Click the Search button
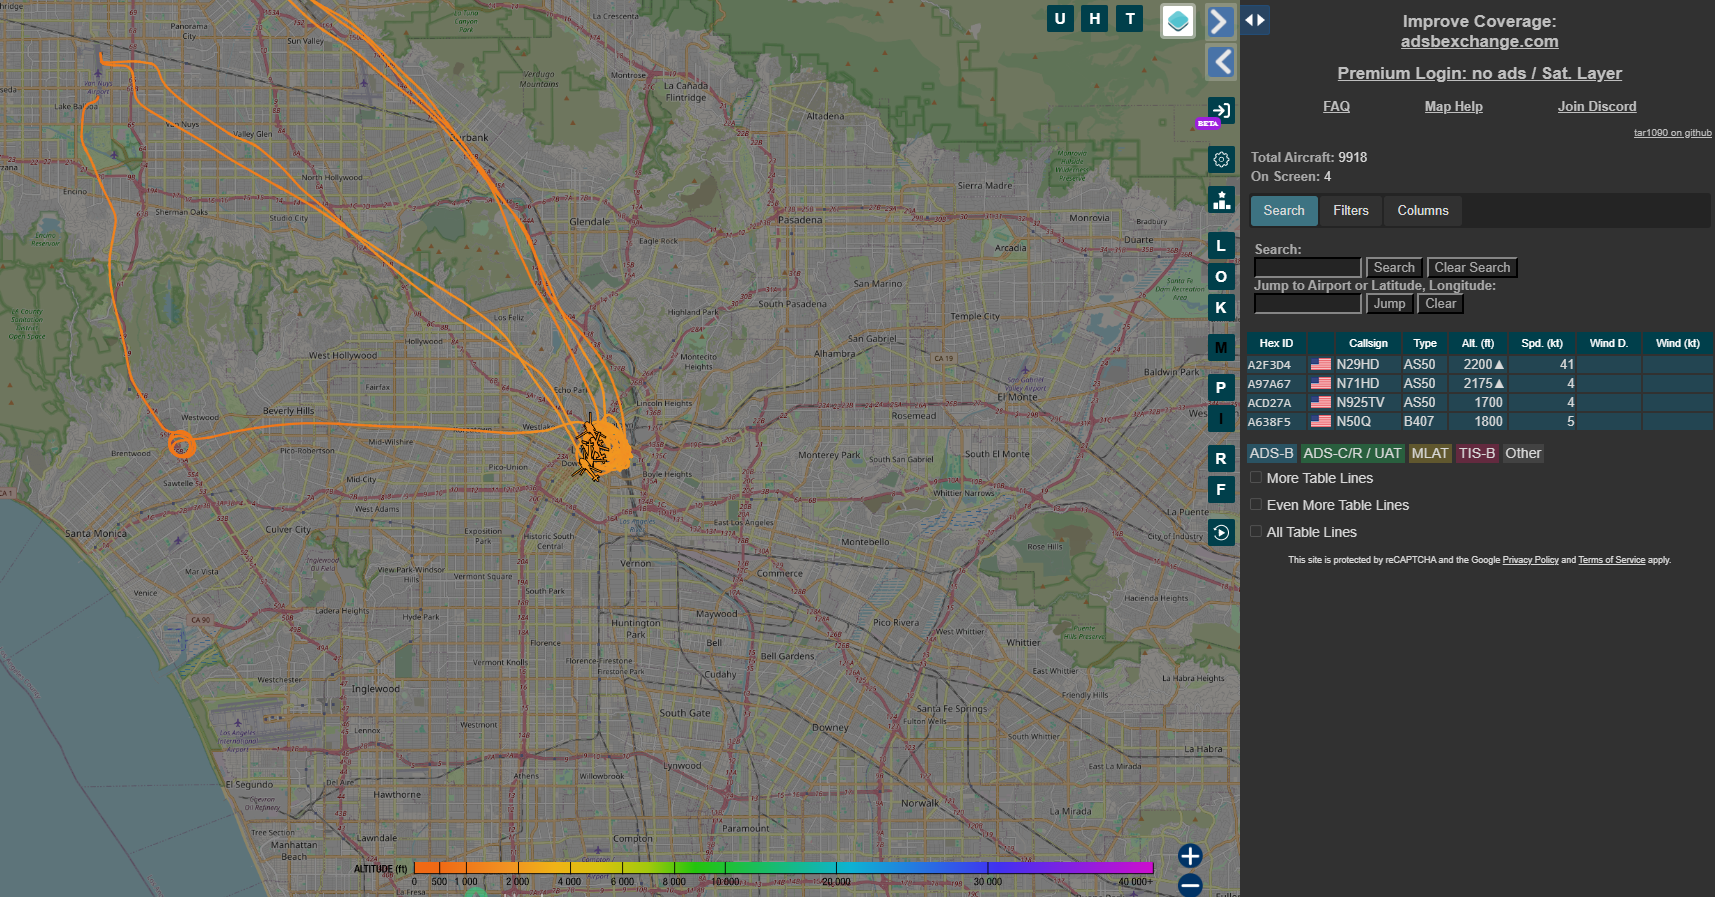1715x897 pixels. click(x=1394, y=268)
